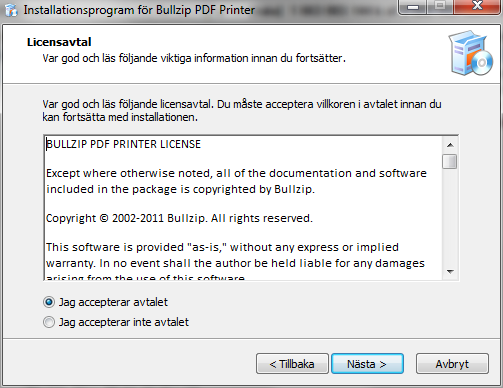Minimize the installer window

pyautogui.click(x=413, y=7)
